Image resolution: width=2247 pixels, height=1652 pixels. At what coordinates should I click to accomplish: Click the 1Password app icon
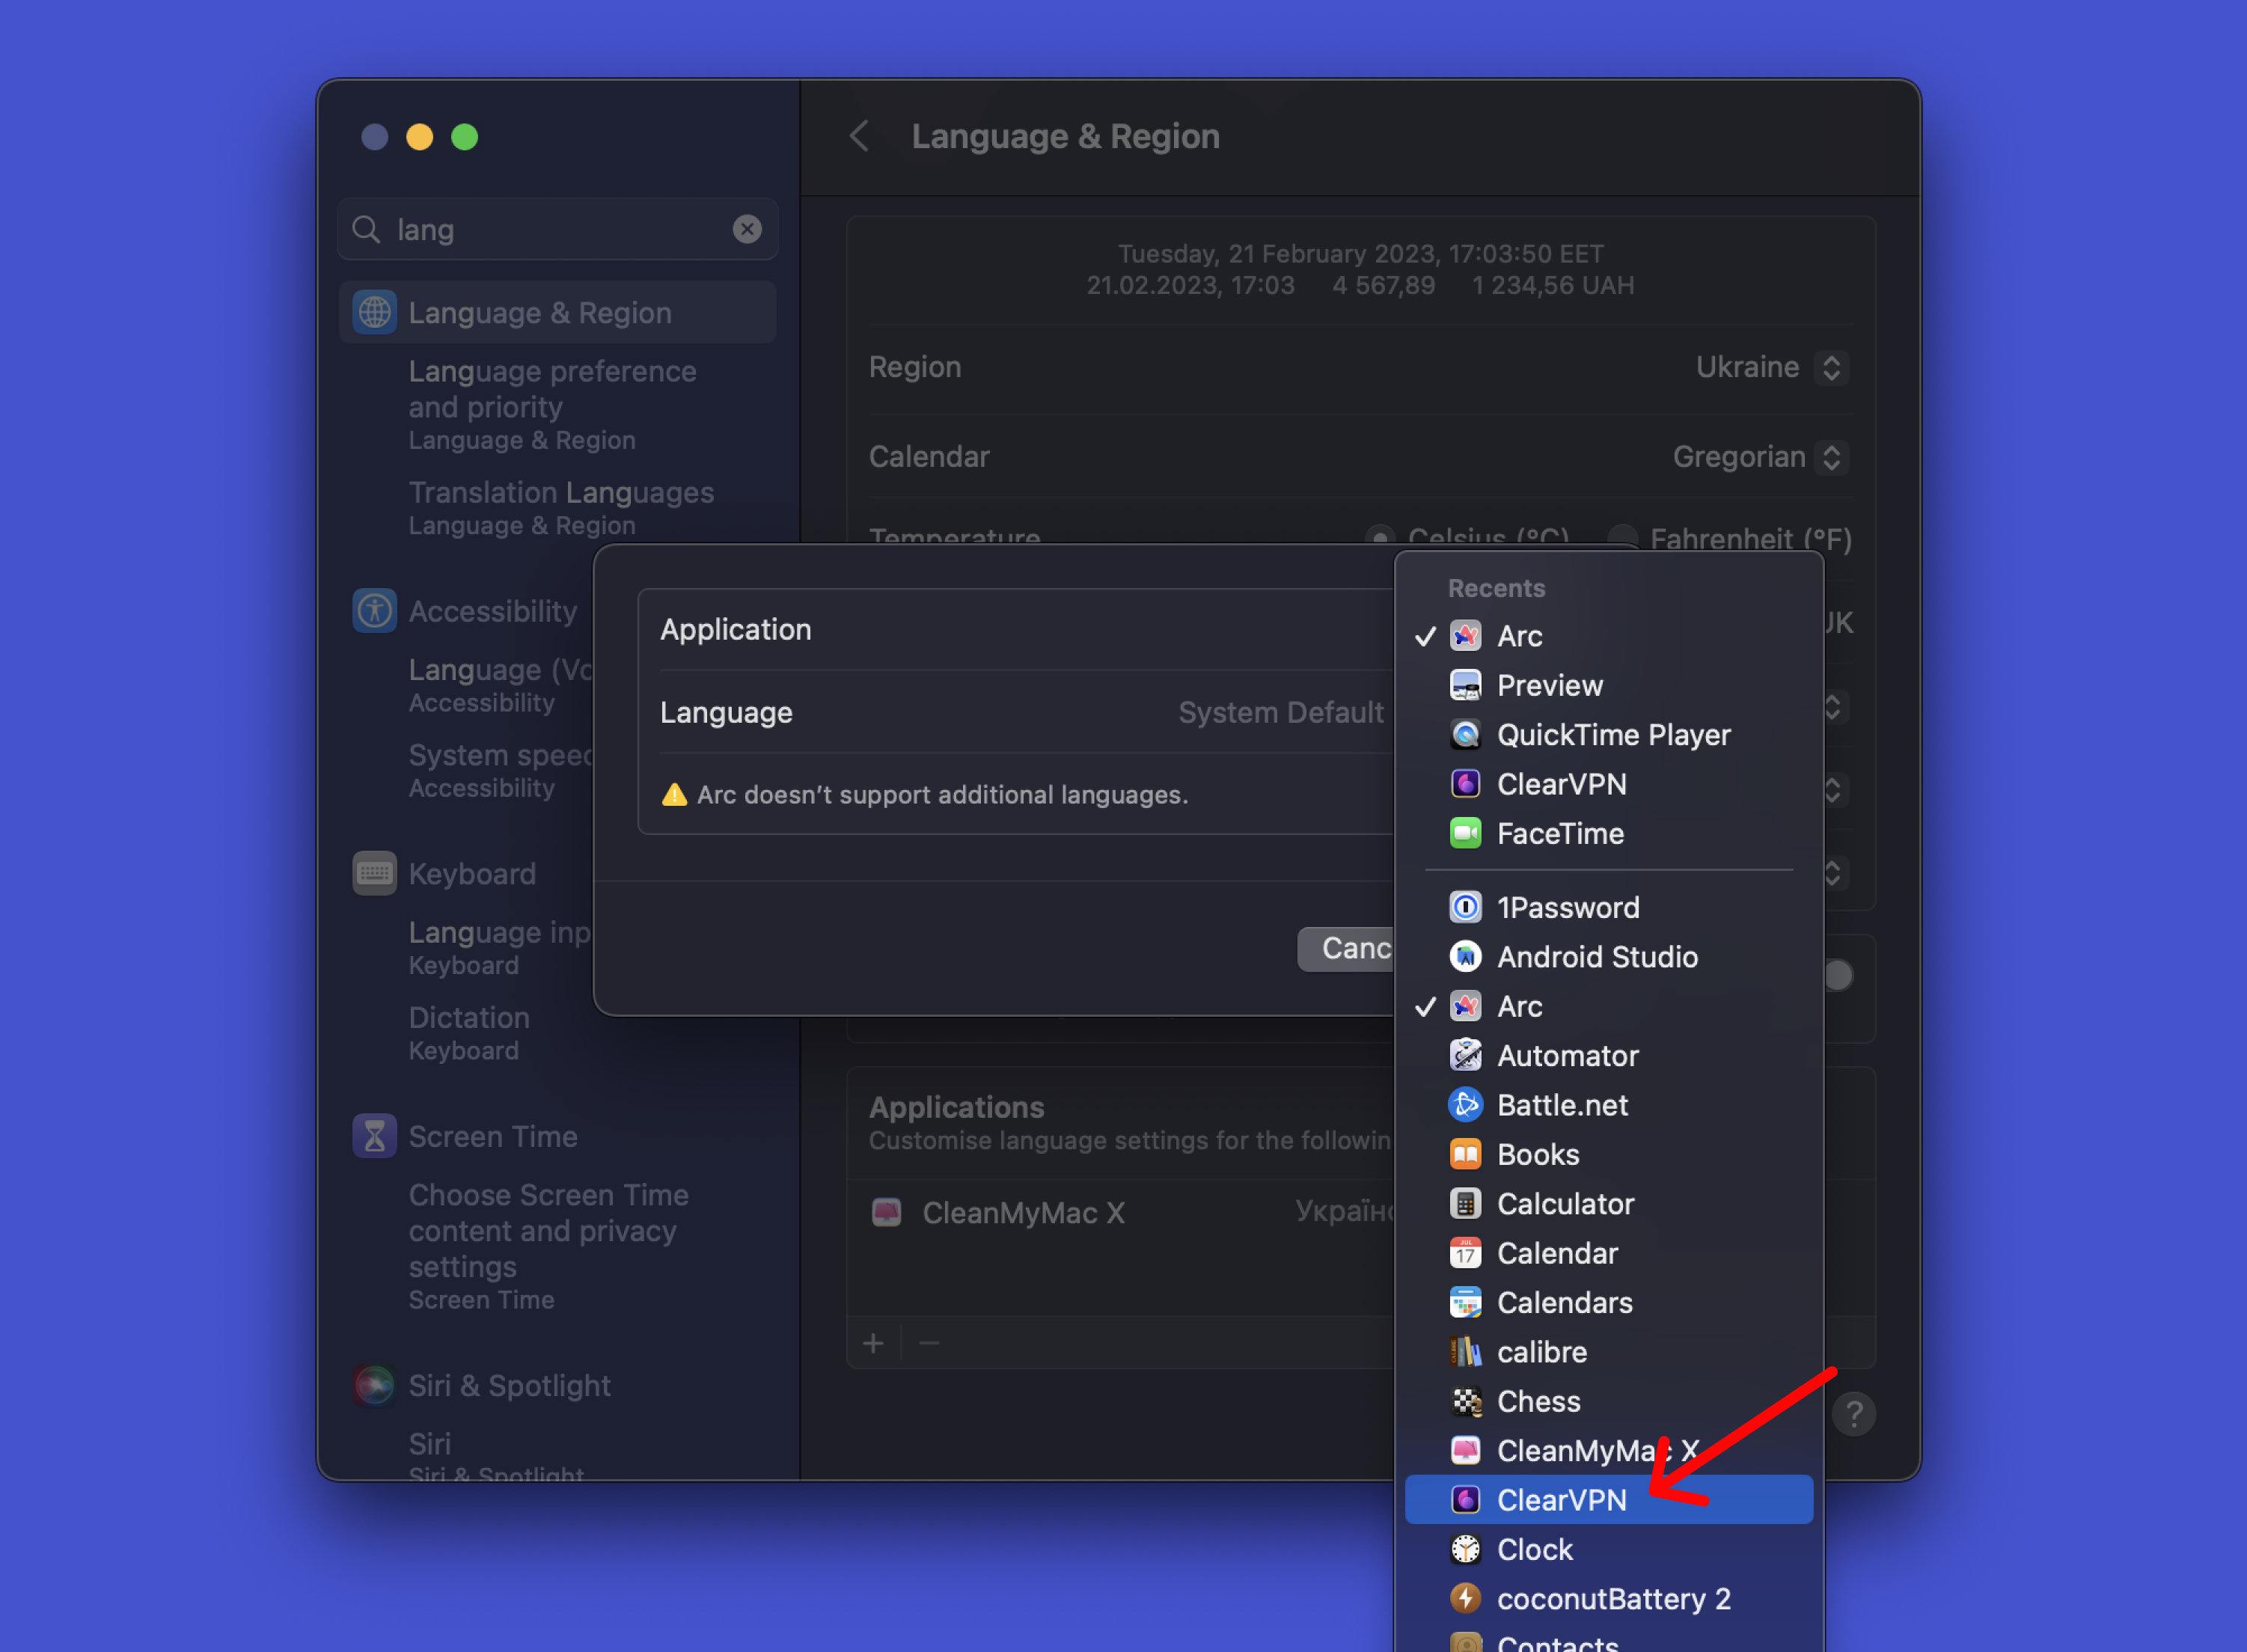1465,907
